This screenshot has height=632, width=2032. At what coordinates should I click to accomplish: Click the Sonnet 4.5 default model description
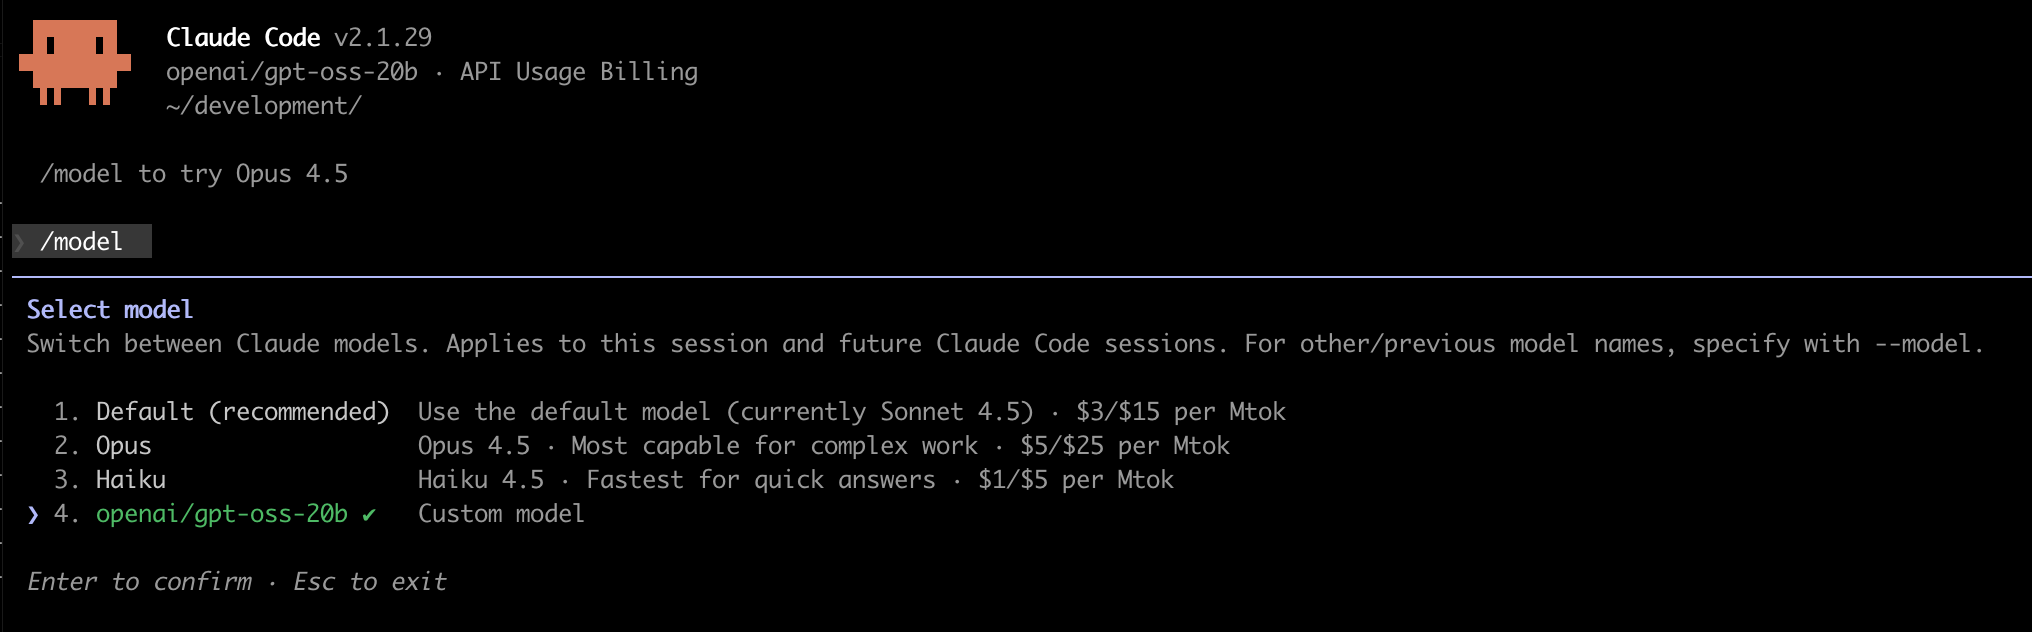pyautogui.click(x=851, y=412)
